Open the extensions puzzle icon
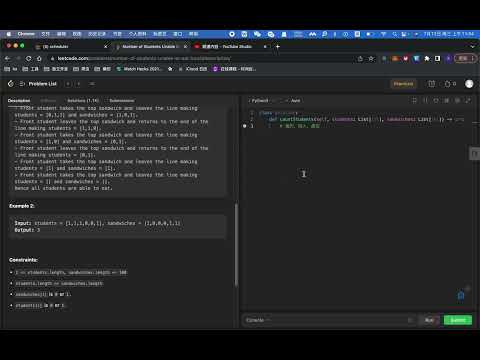The width and height of the screenshot is (480, 360). pos(427,59)
